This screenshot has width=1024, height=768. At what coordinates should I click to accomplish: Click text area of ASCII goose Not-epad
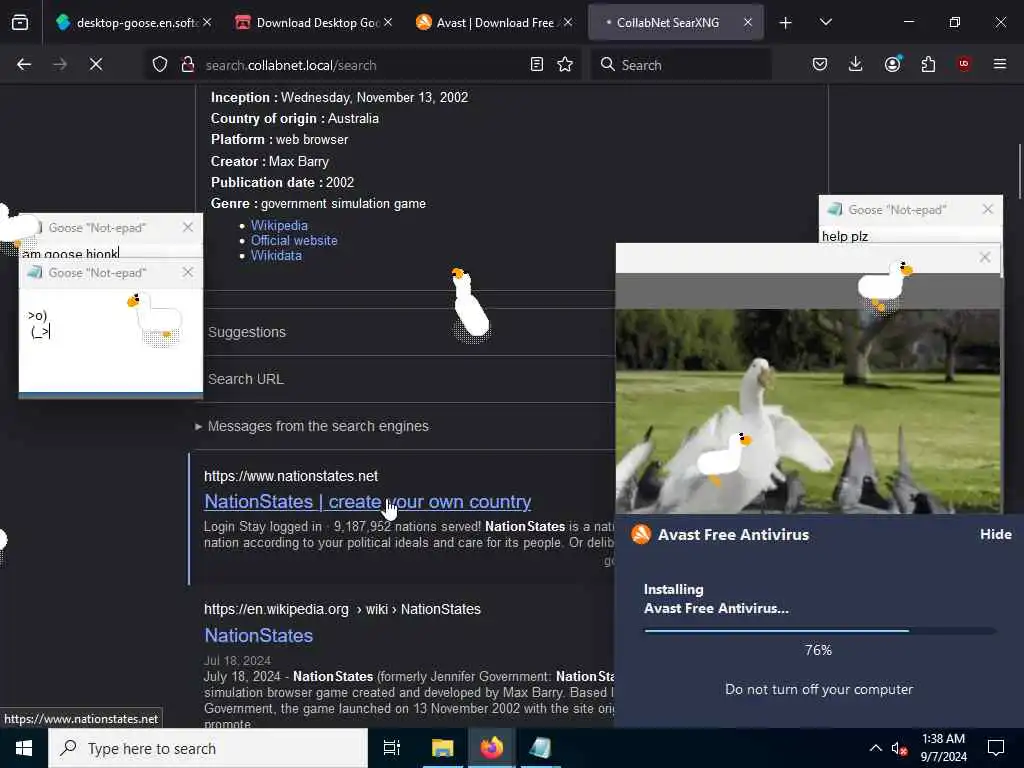pyautogui.click(x=110, y=340)
